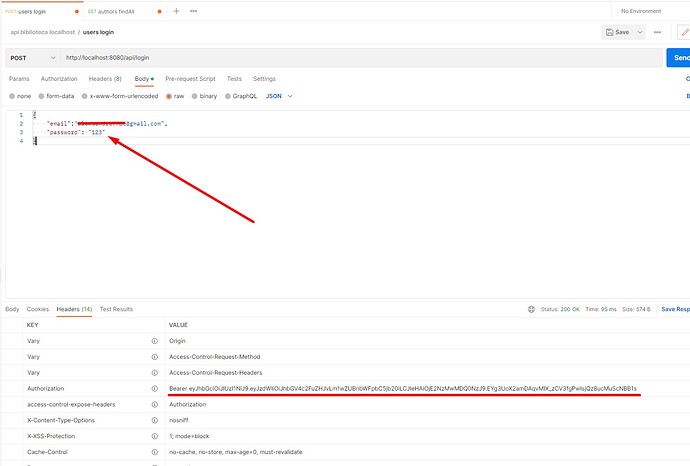Open the request Authorization tab
The height and width of the screenshot is (466, 690).
[x=59, y=79]
